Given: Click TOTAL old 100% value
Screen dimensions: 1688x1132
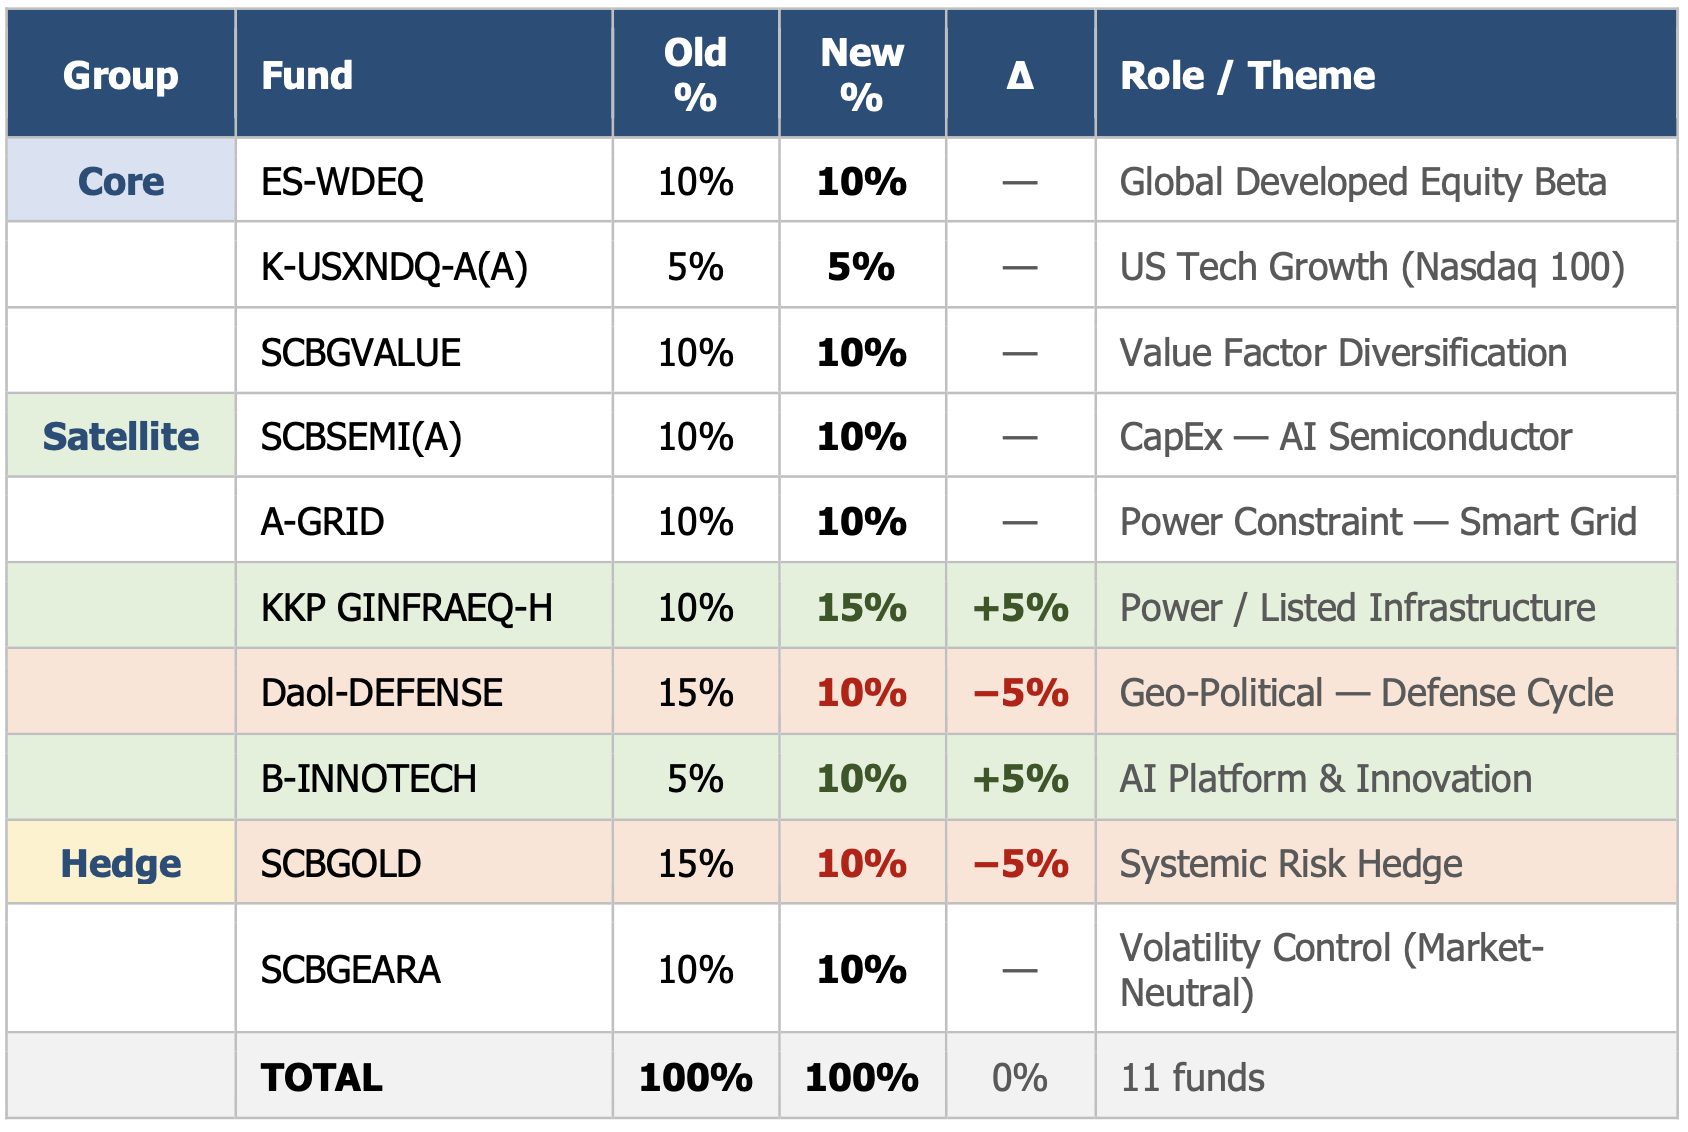Looking at the screenshot, I should point(696,1077).
